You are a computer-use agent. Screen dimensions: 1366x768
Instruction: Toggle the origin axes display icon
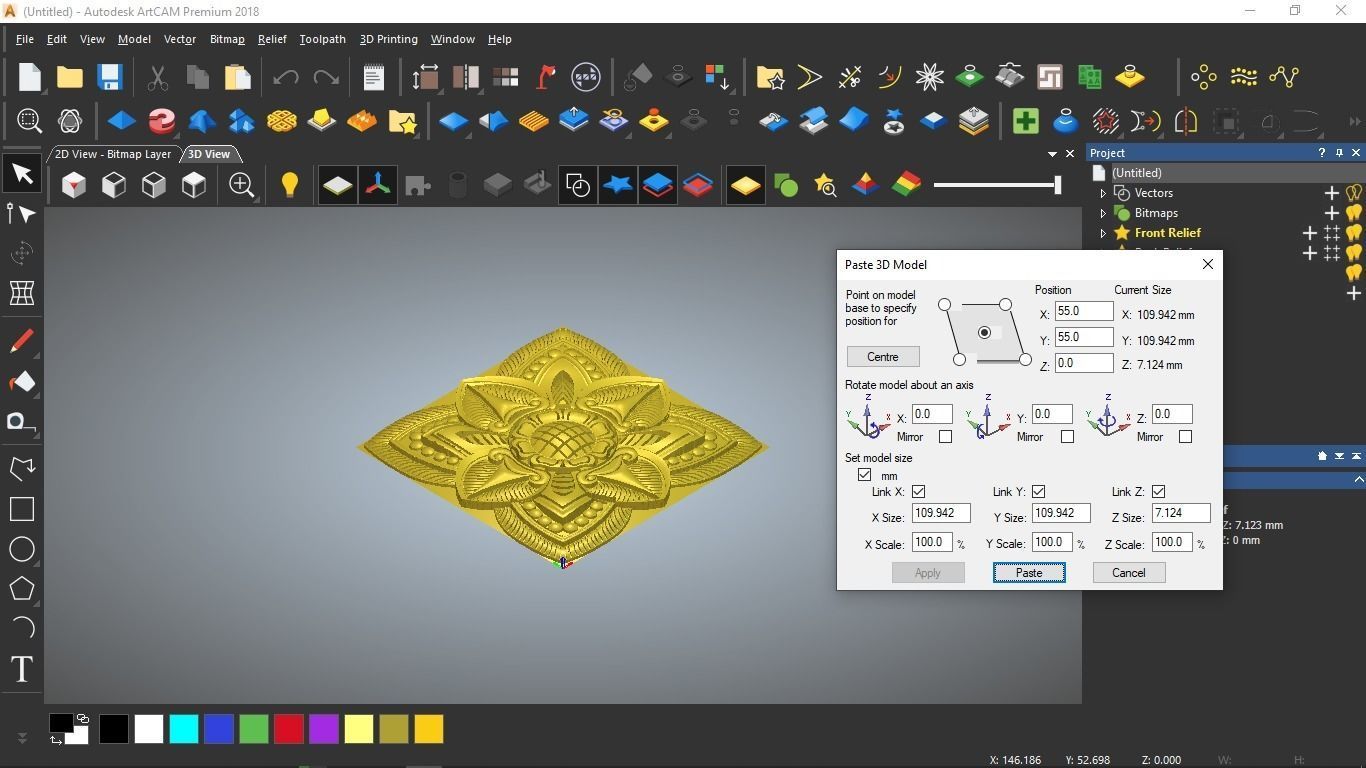[377, 184]
